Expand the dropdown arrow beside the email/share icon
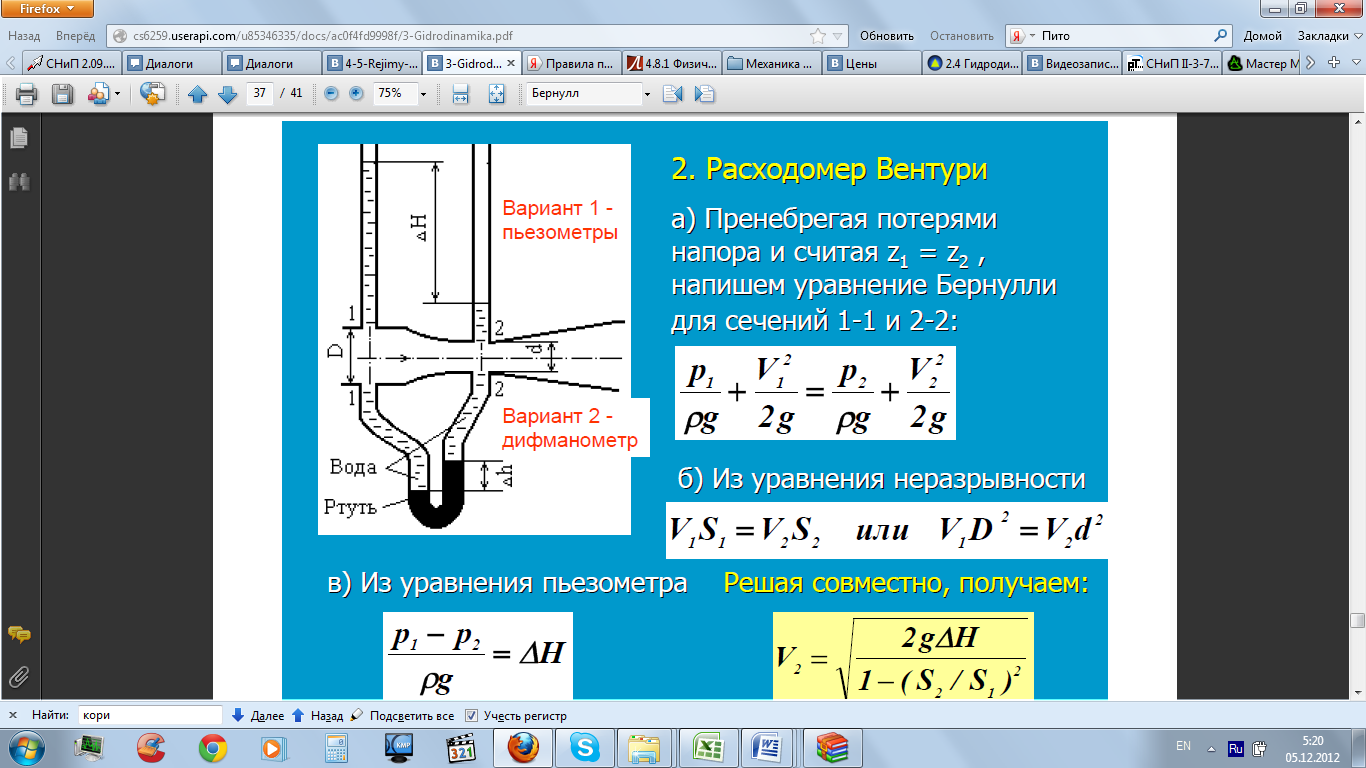The image size is (1366, 768). pos(117,94)
